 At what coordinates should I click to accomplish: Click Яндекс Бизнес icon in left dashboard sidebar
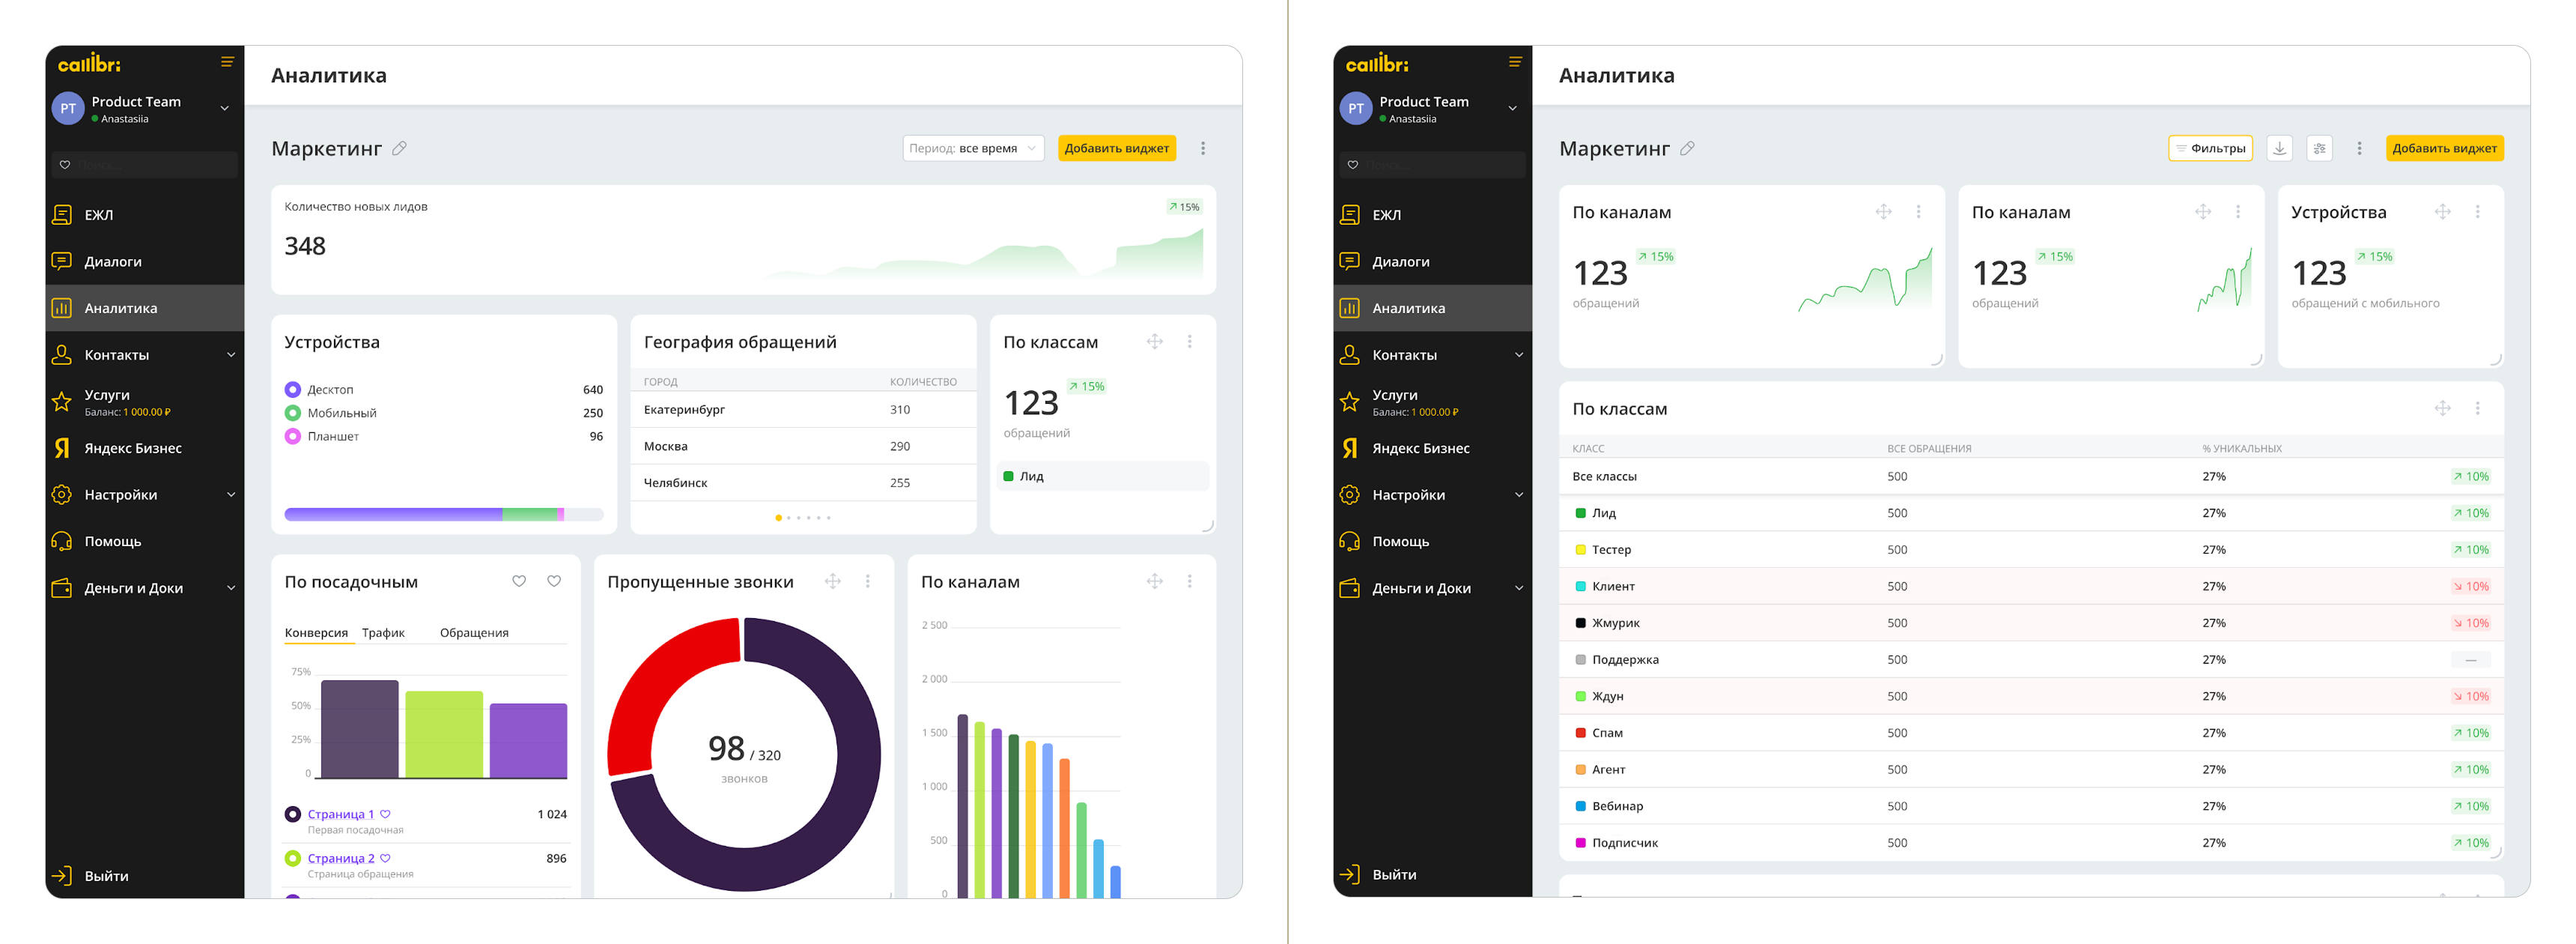click(x=62, y=448)
